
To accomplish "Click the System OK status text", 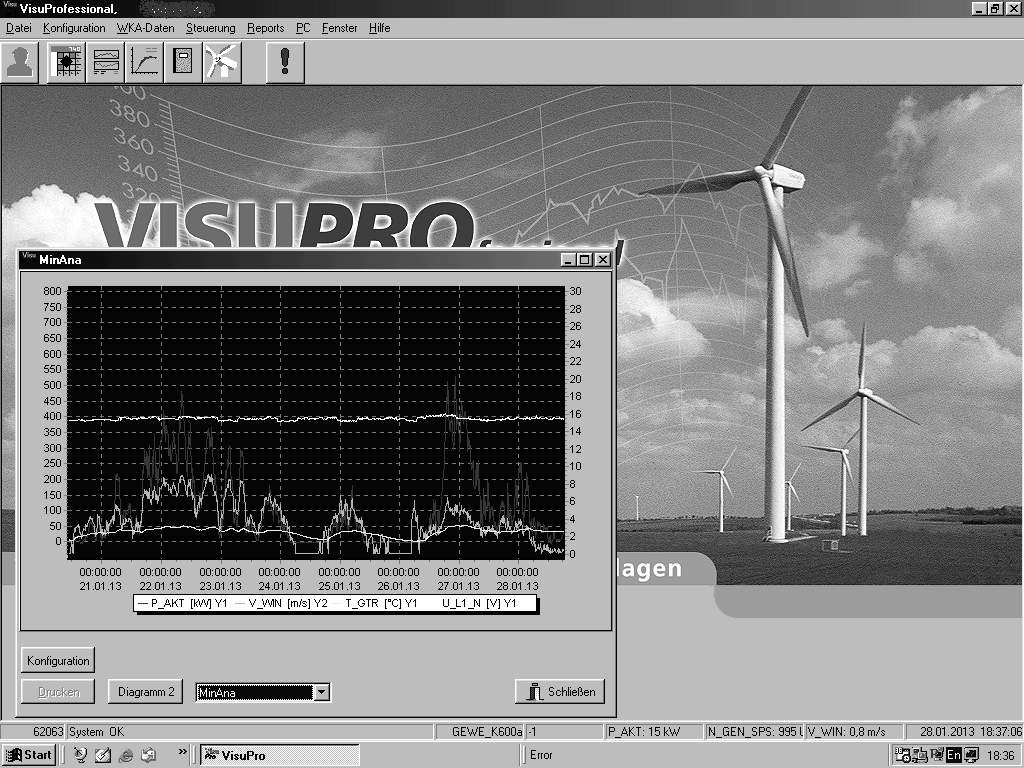I will click(x=96, y=732).
